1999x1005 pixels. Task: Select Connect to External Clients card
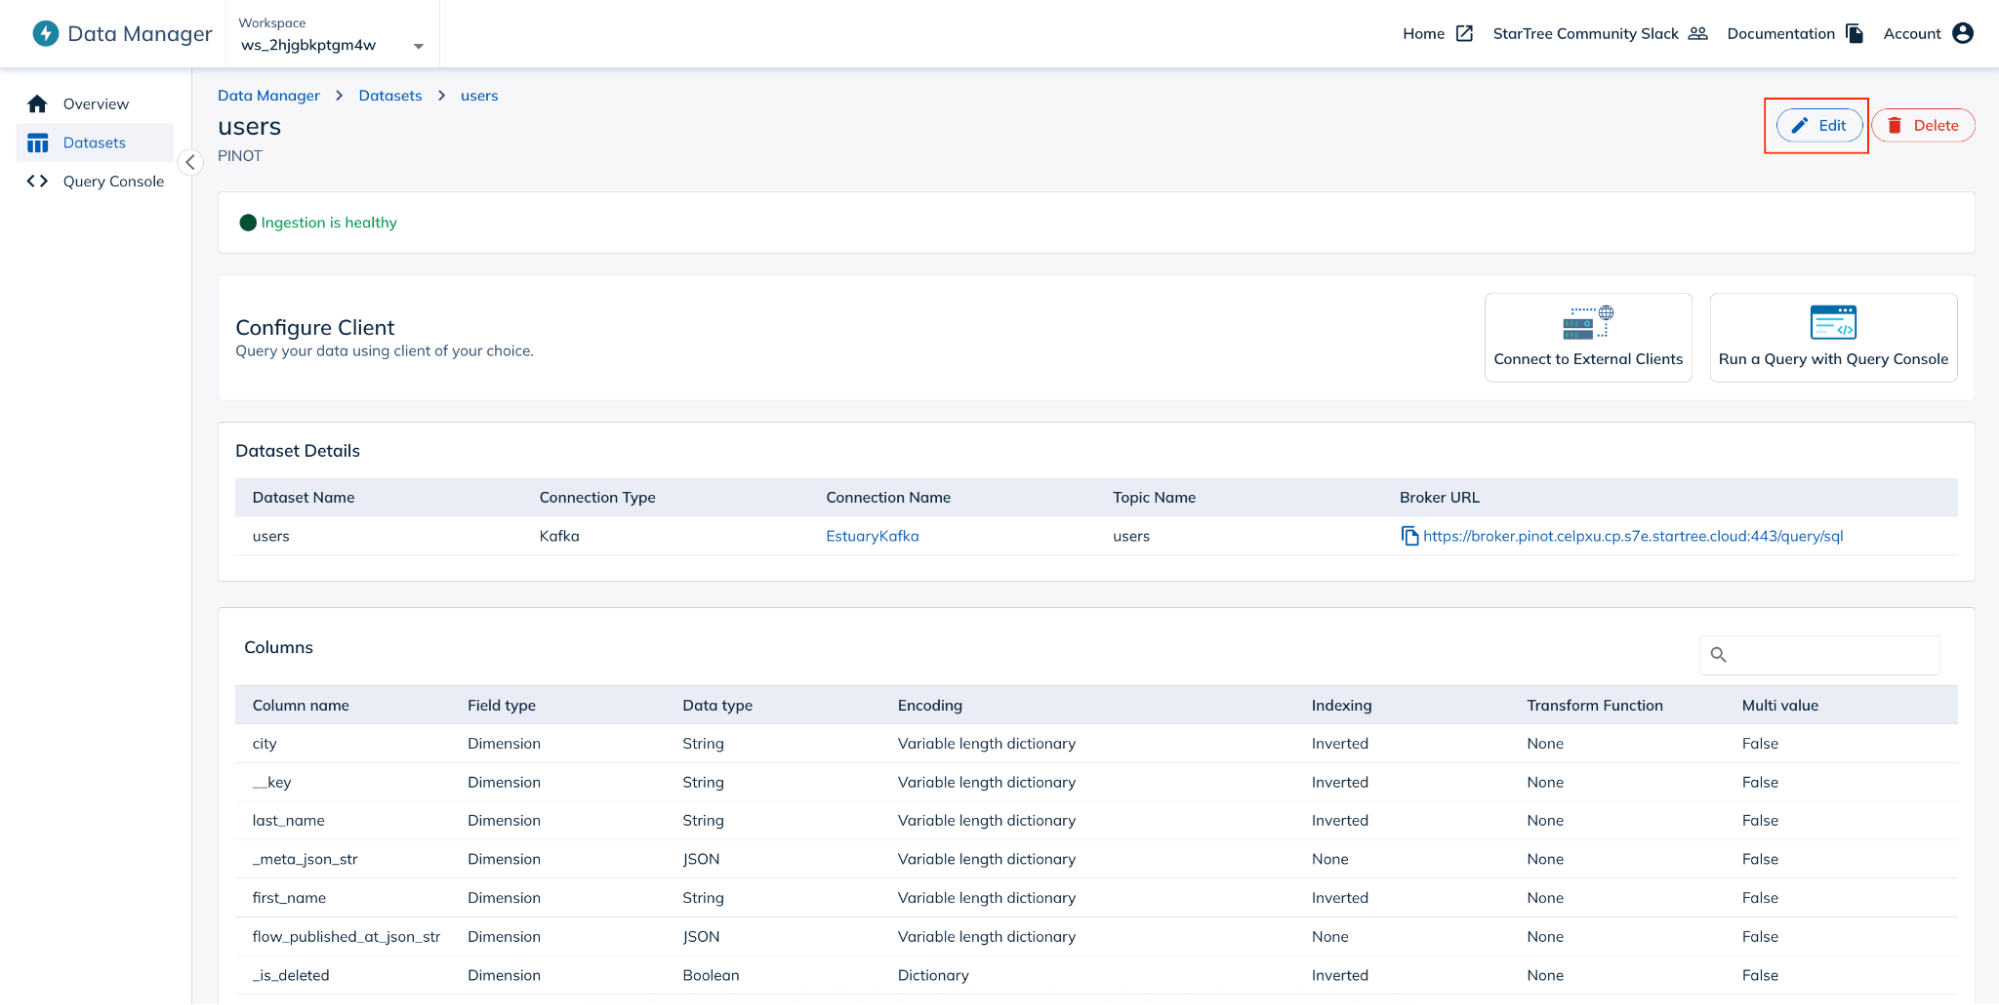tap(1588, 337)
